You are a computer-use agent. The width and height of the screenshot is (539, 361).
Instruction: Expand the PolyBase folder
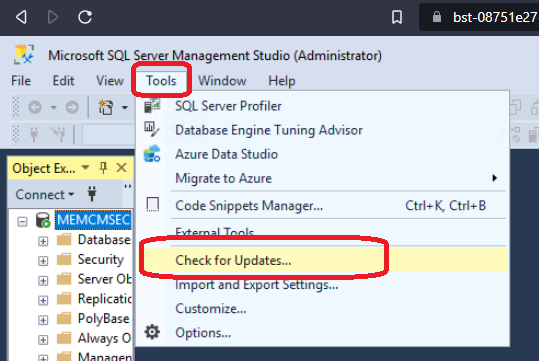(x=43, y=320)
